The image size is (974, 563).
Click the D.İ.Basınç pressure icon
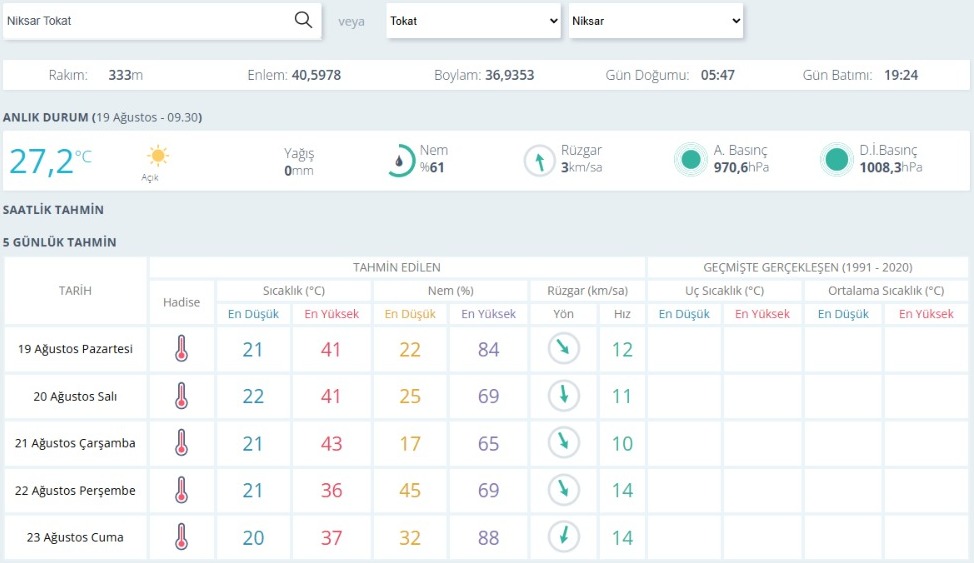point(835,160)
